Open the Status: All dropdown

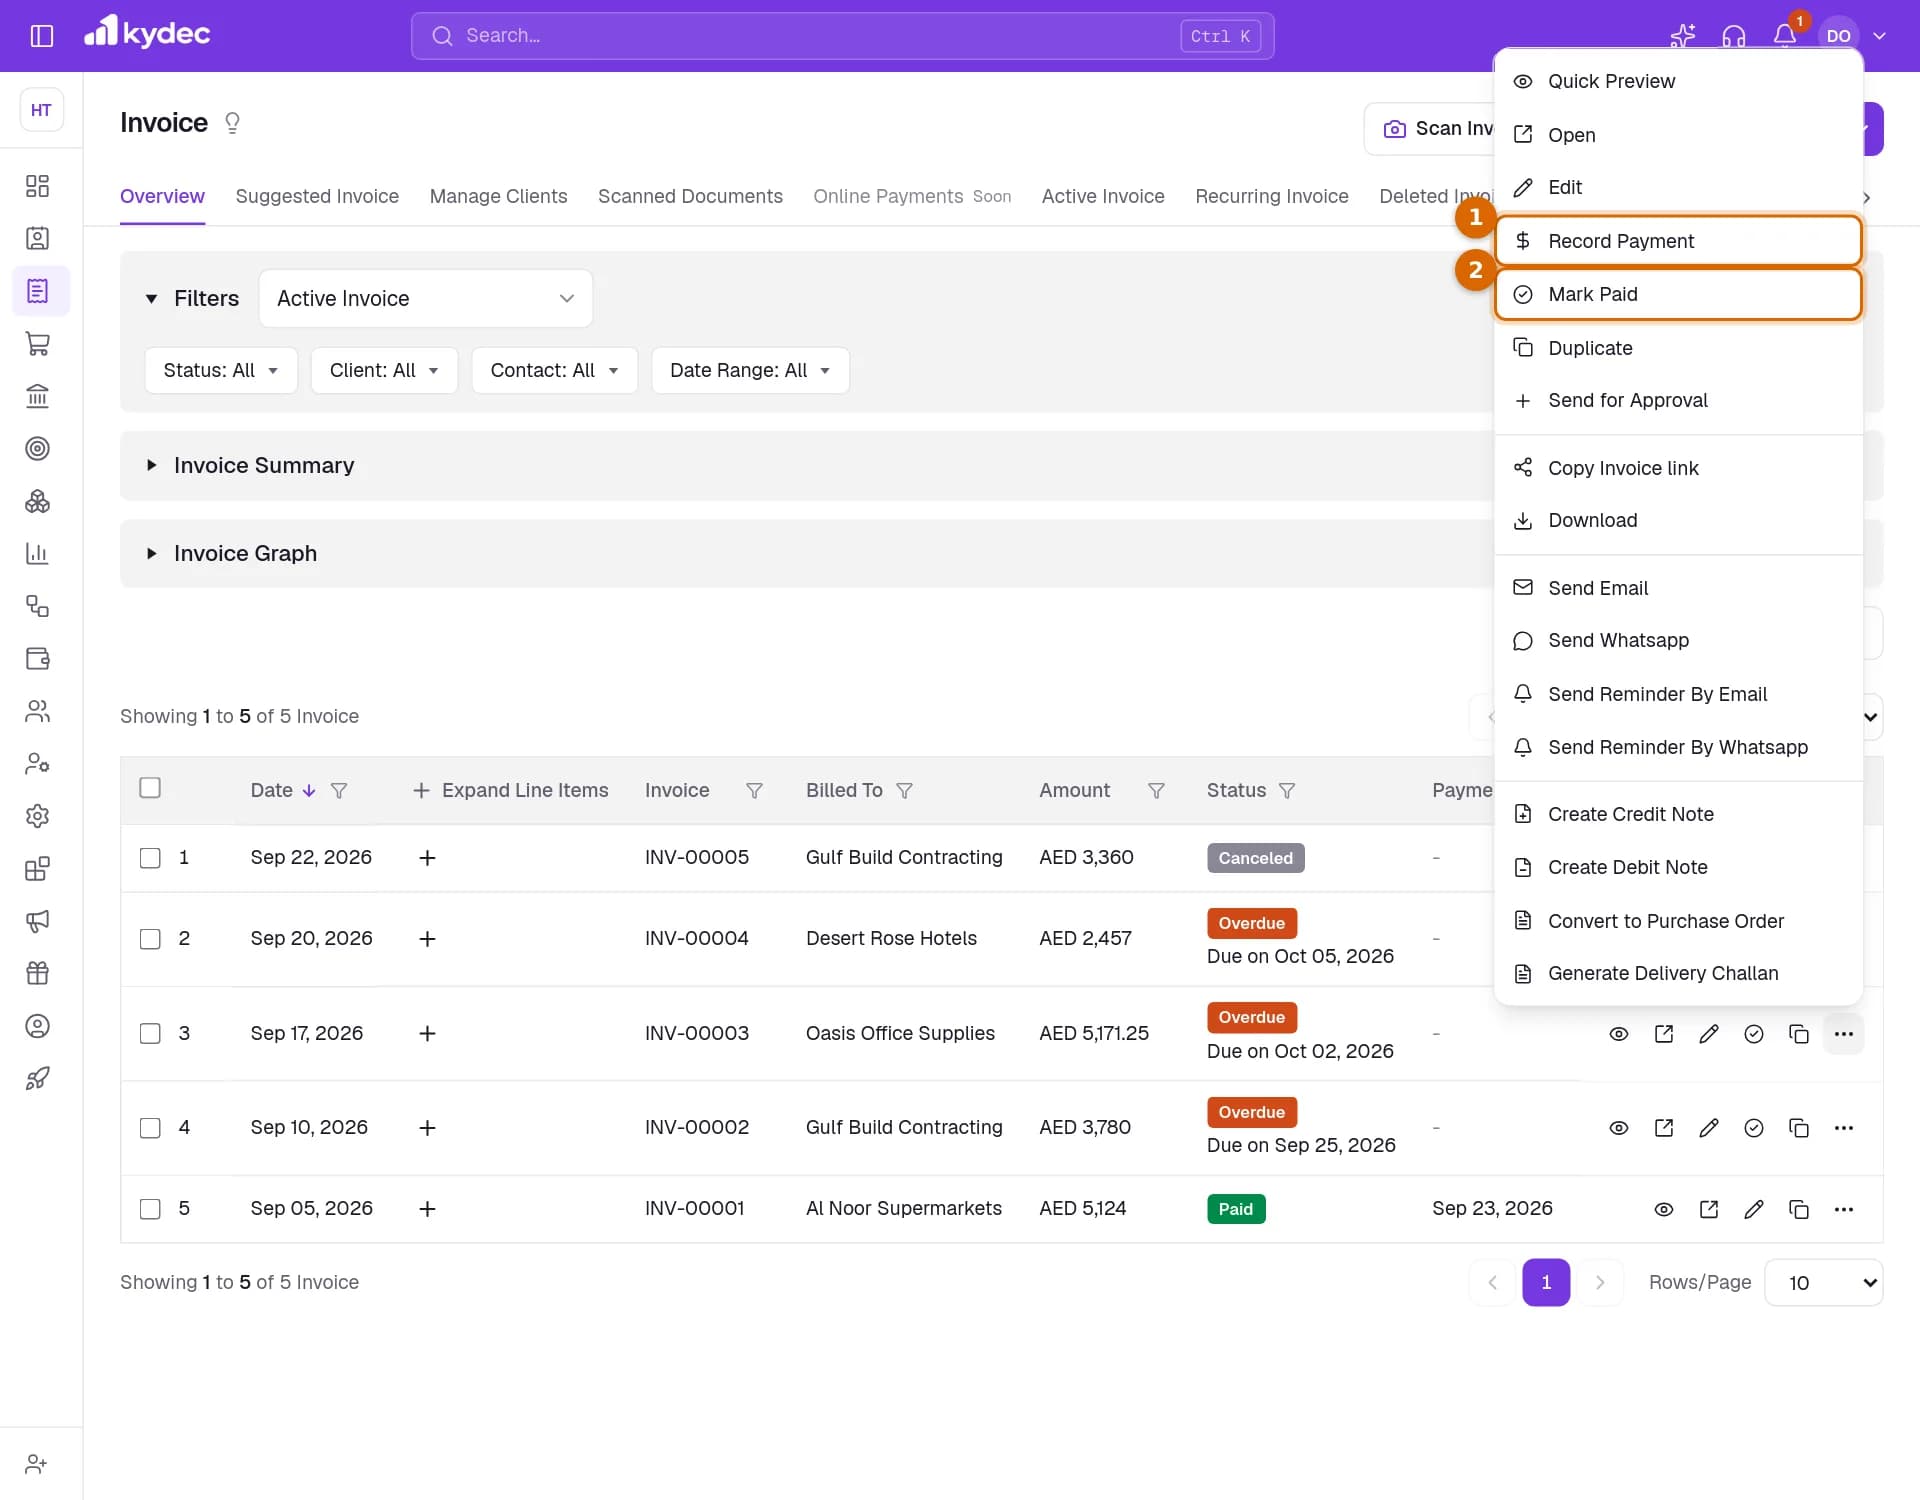coord(221,370)
